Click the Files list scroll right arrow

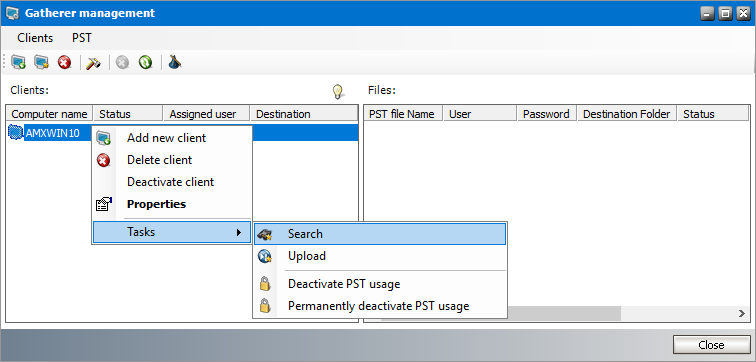pos(742,313)
